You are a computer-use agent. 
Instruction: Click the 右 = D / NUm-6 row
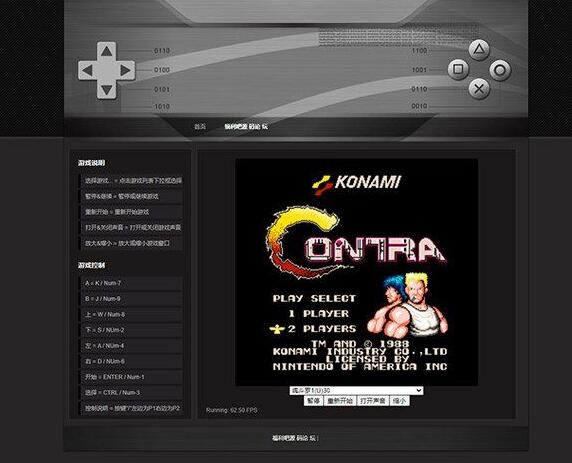point(132,361)
